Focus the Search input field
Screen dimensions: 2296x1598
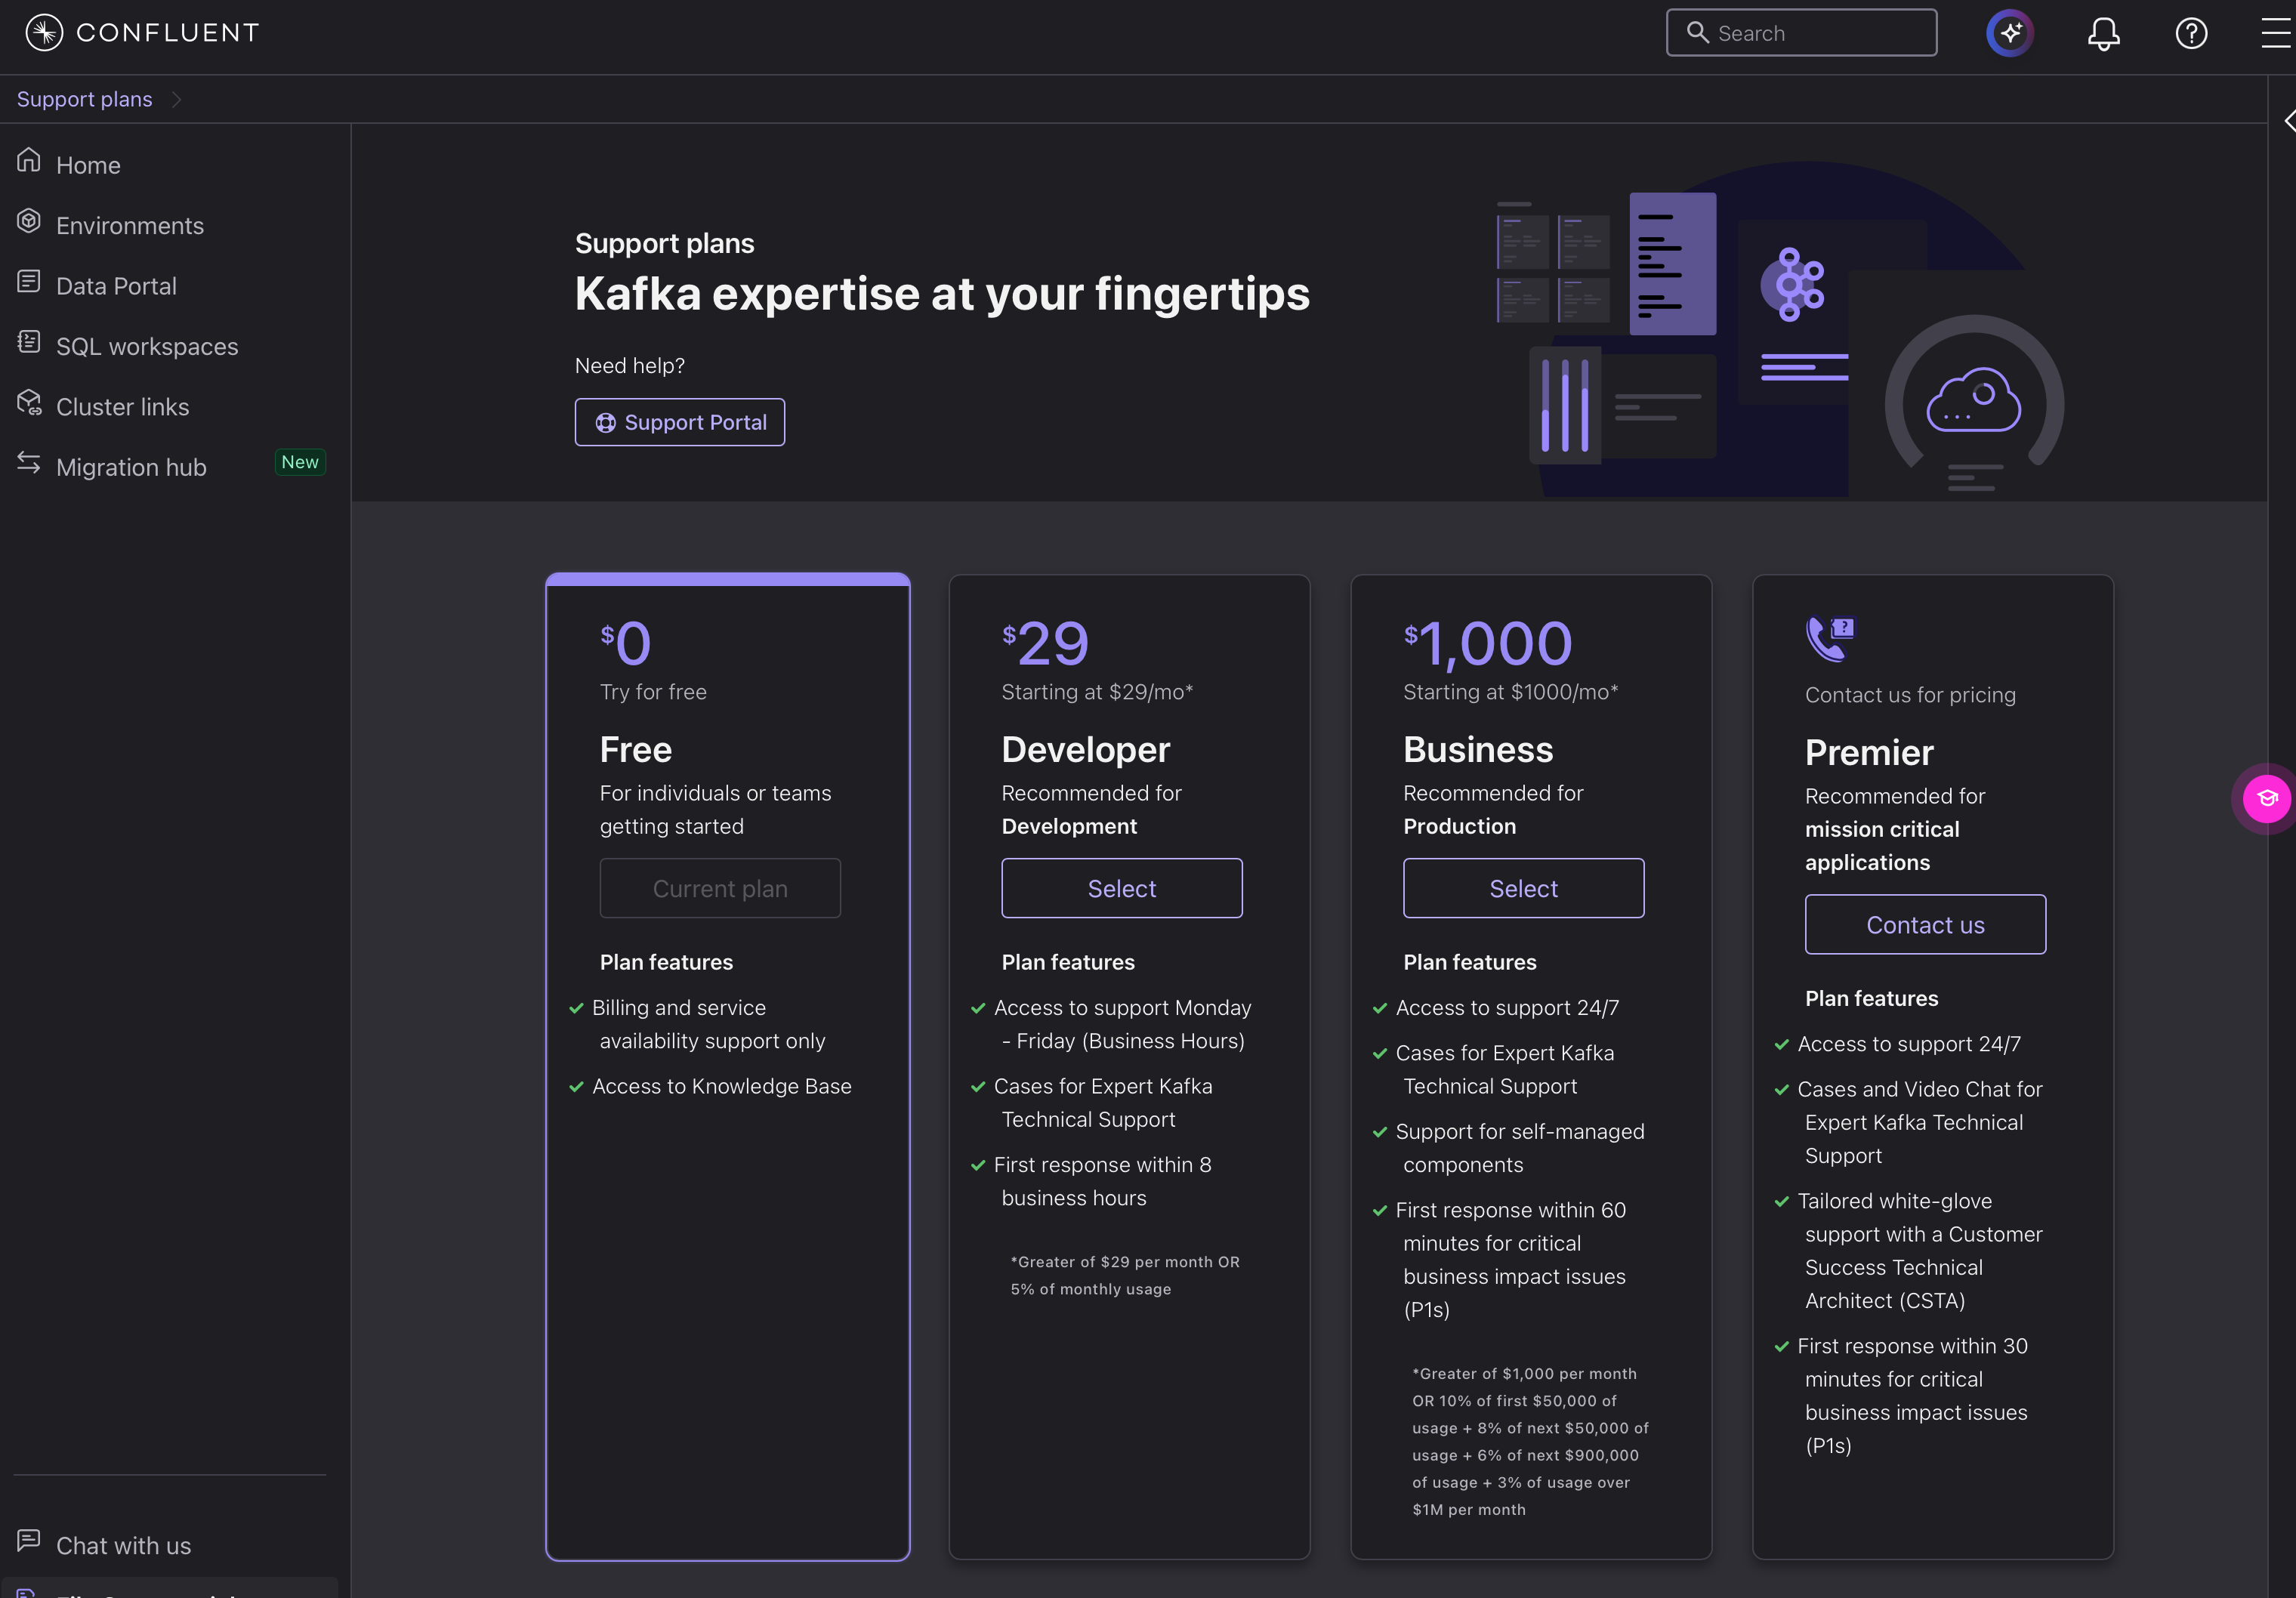(1801, 33)
